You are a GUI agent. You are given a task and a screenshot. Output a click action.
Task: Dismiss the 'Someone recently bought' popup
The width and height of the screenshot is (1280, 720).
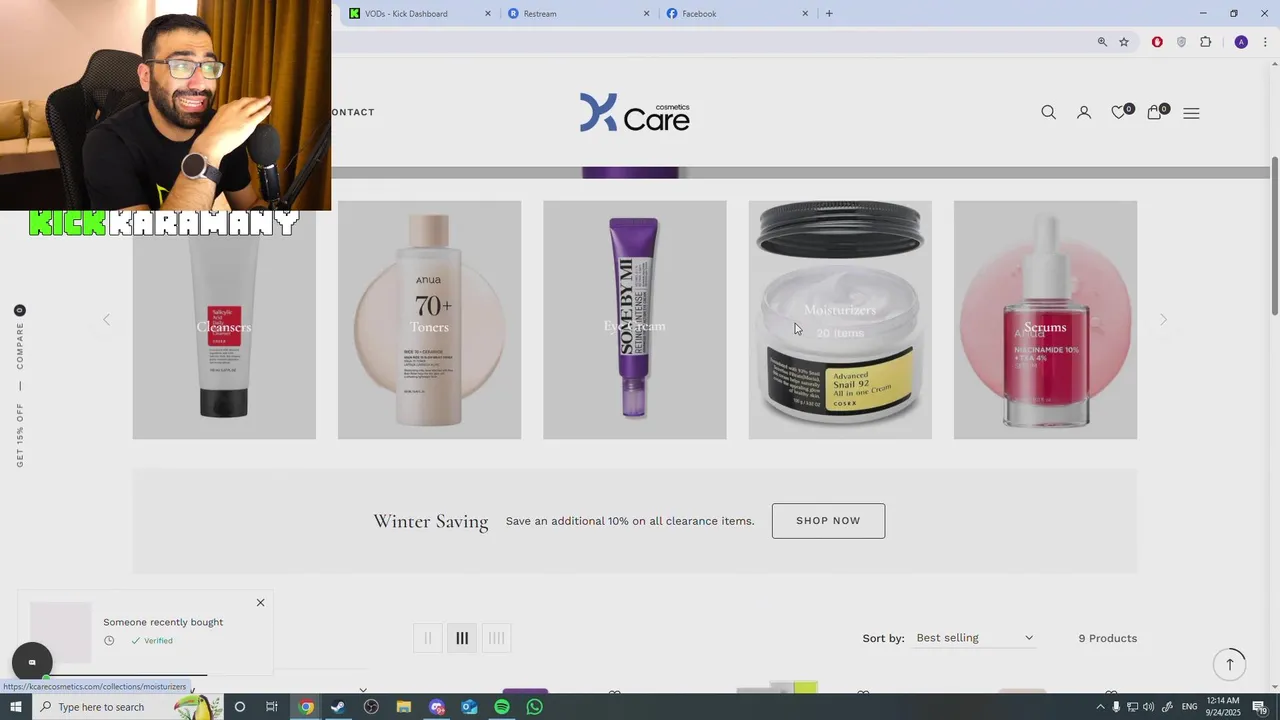point(260,602)
